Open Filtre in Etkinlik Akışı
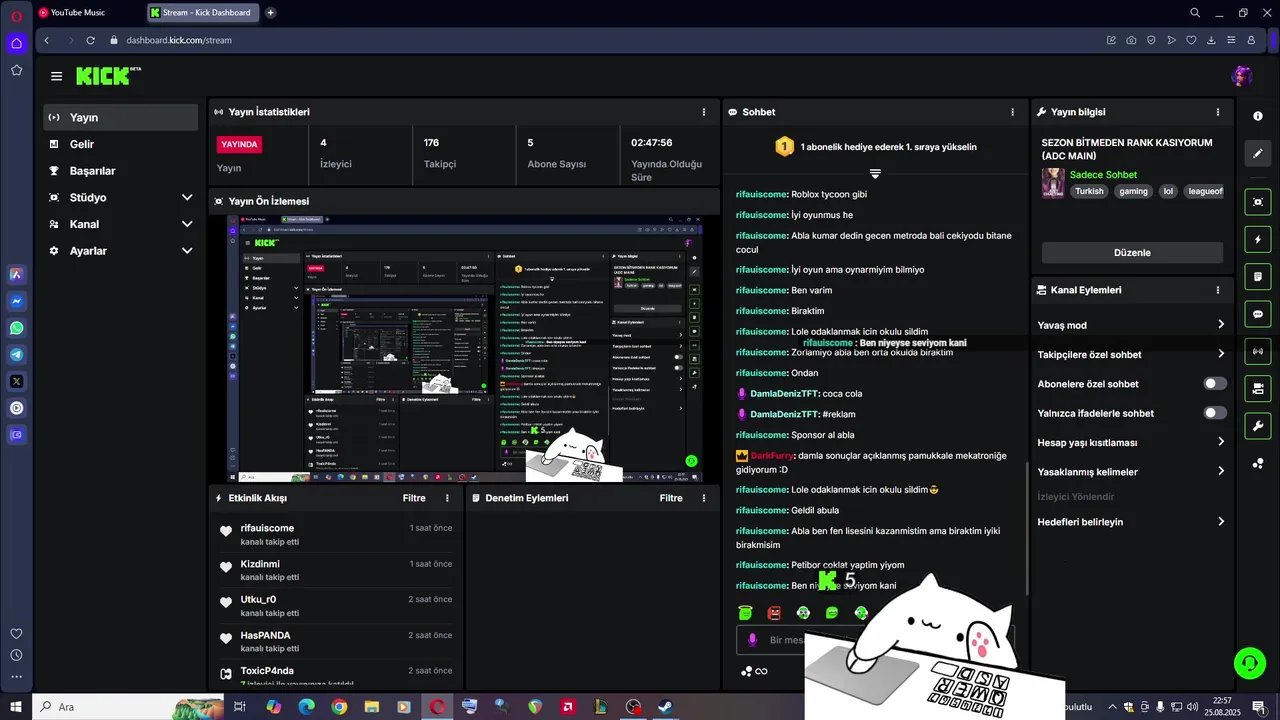Screen dimensions: 1280x720 (x=414, y=498)
